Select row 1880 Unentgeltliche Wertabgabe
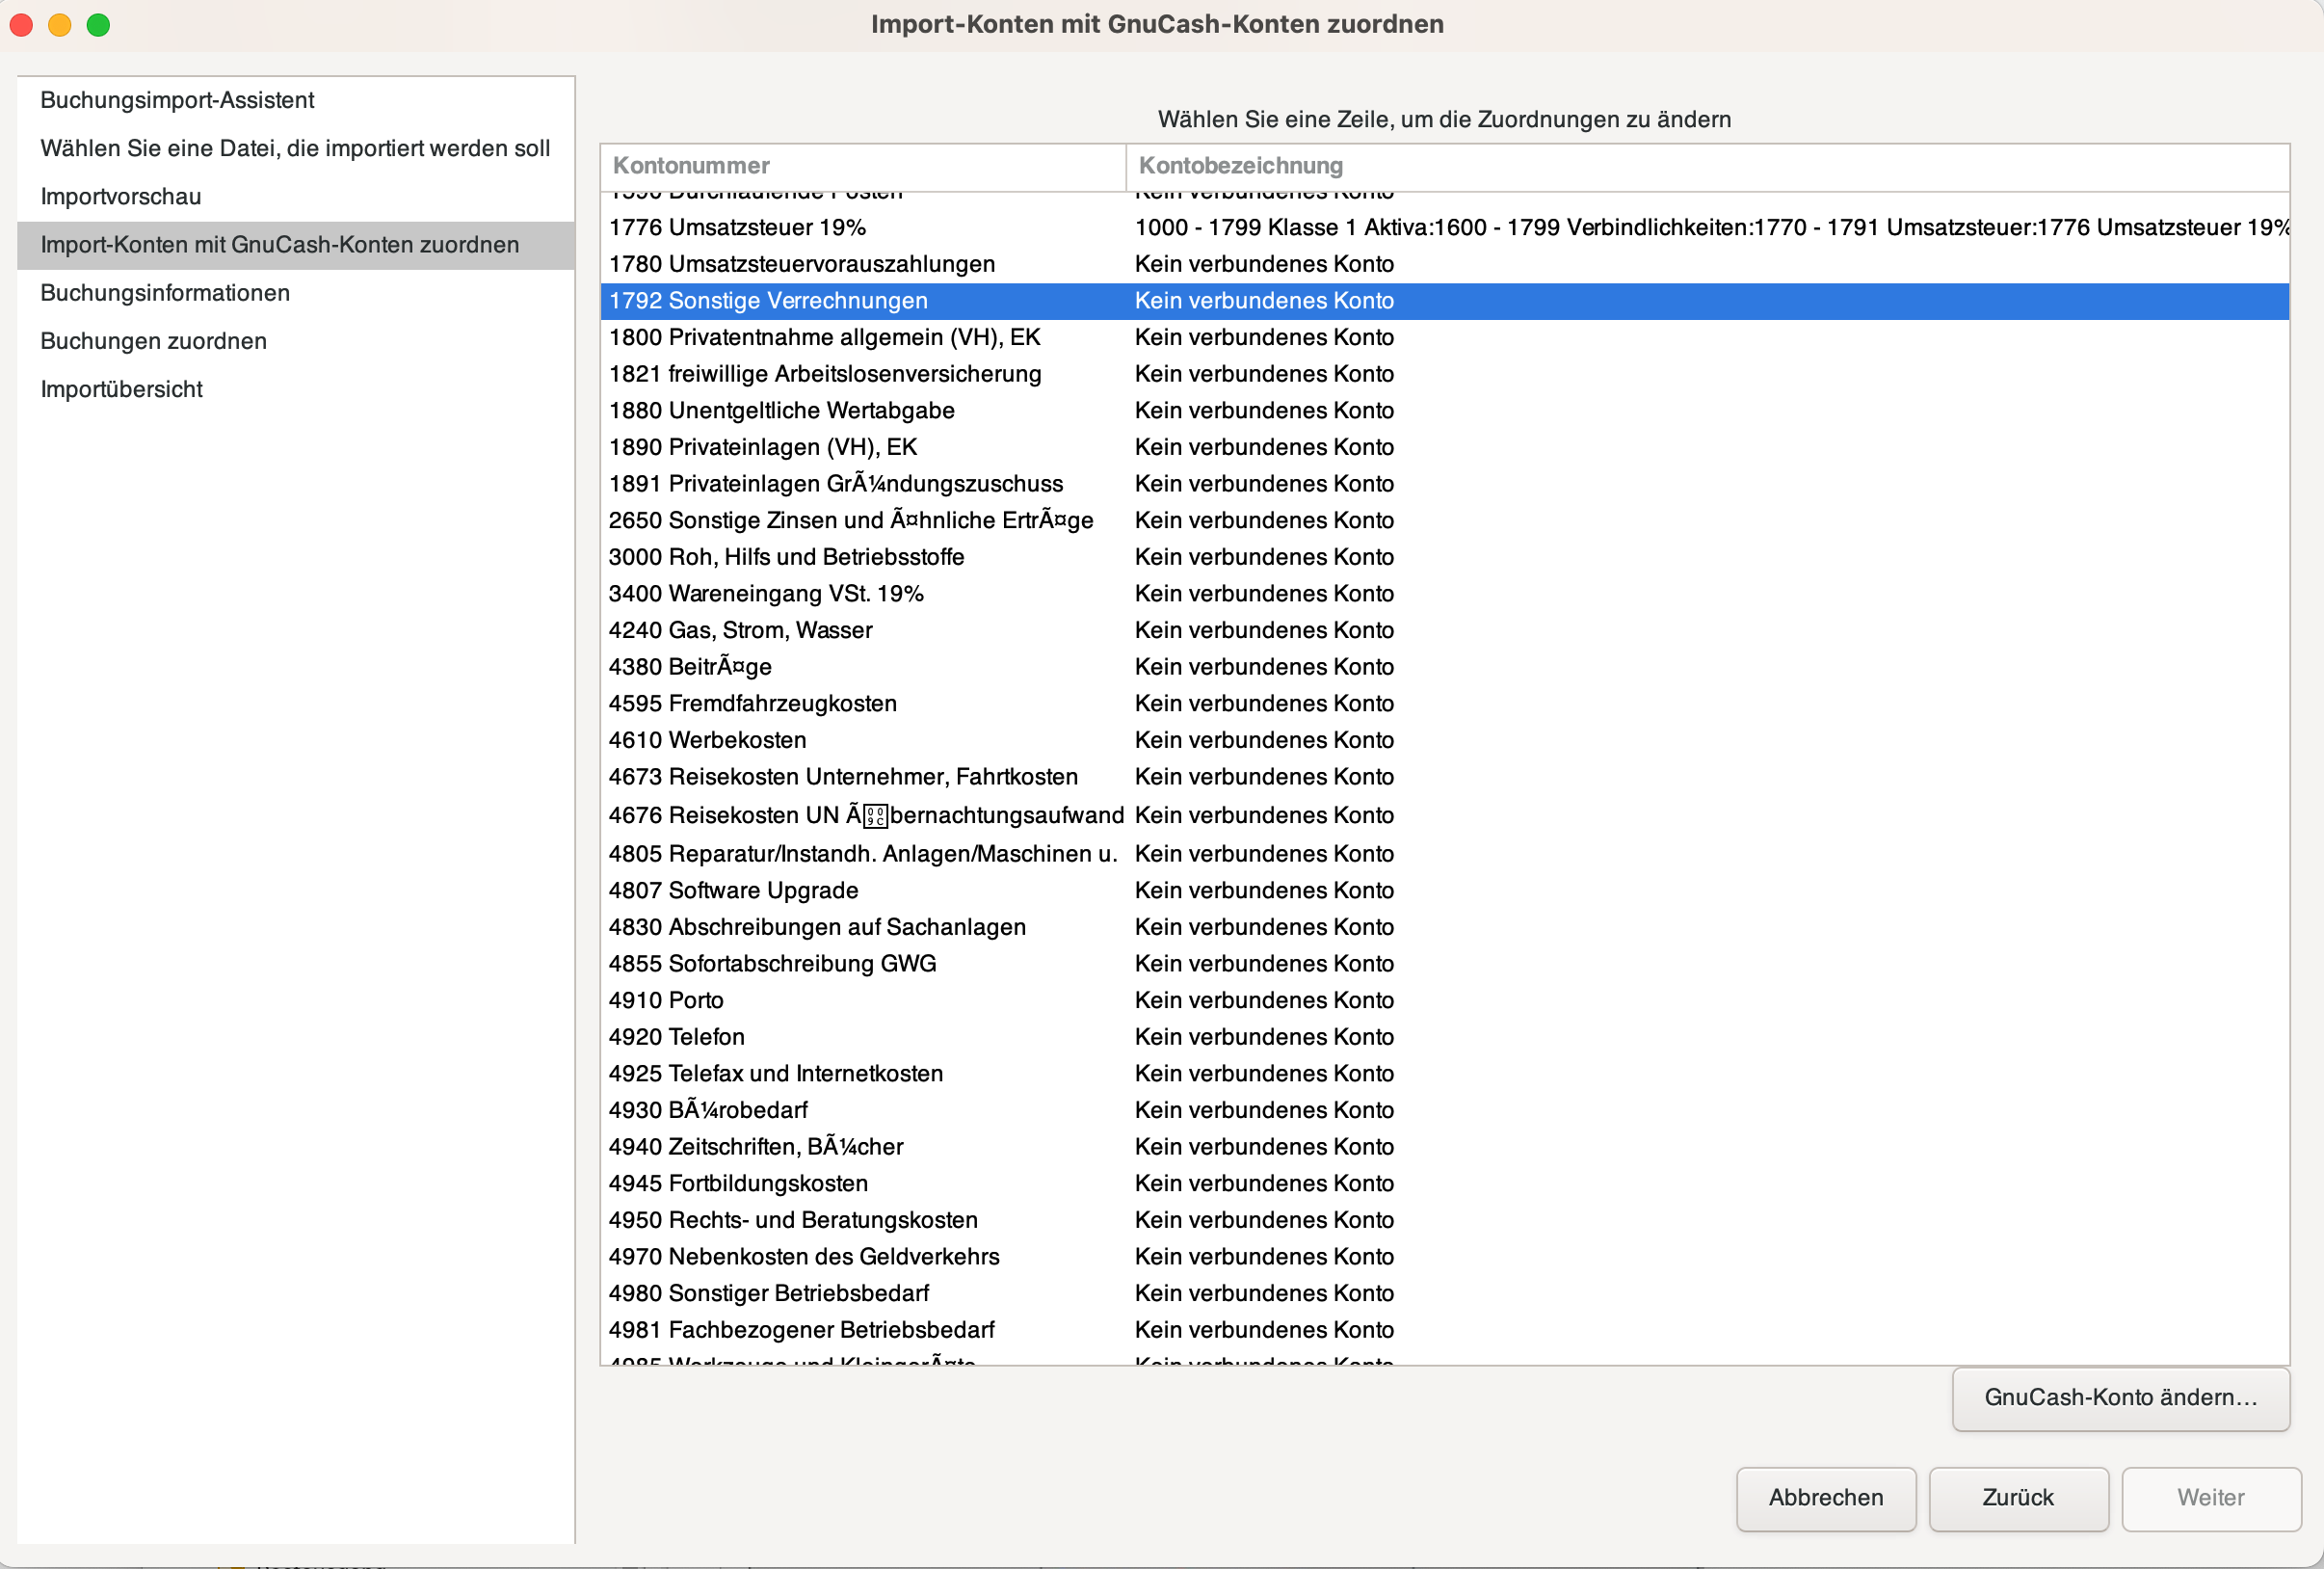2324x1569 pixels. (1444, 411)
